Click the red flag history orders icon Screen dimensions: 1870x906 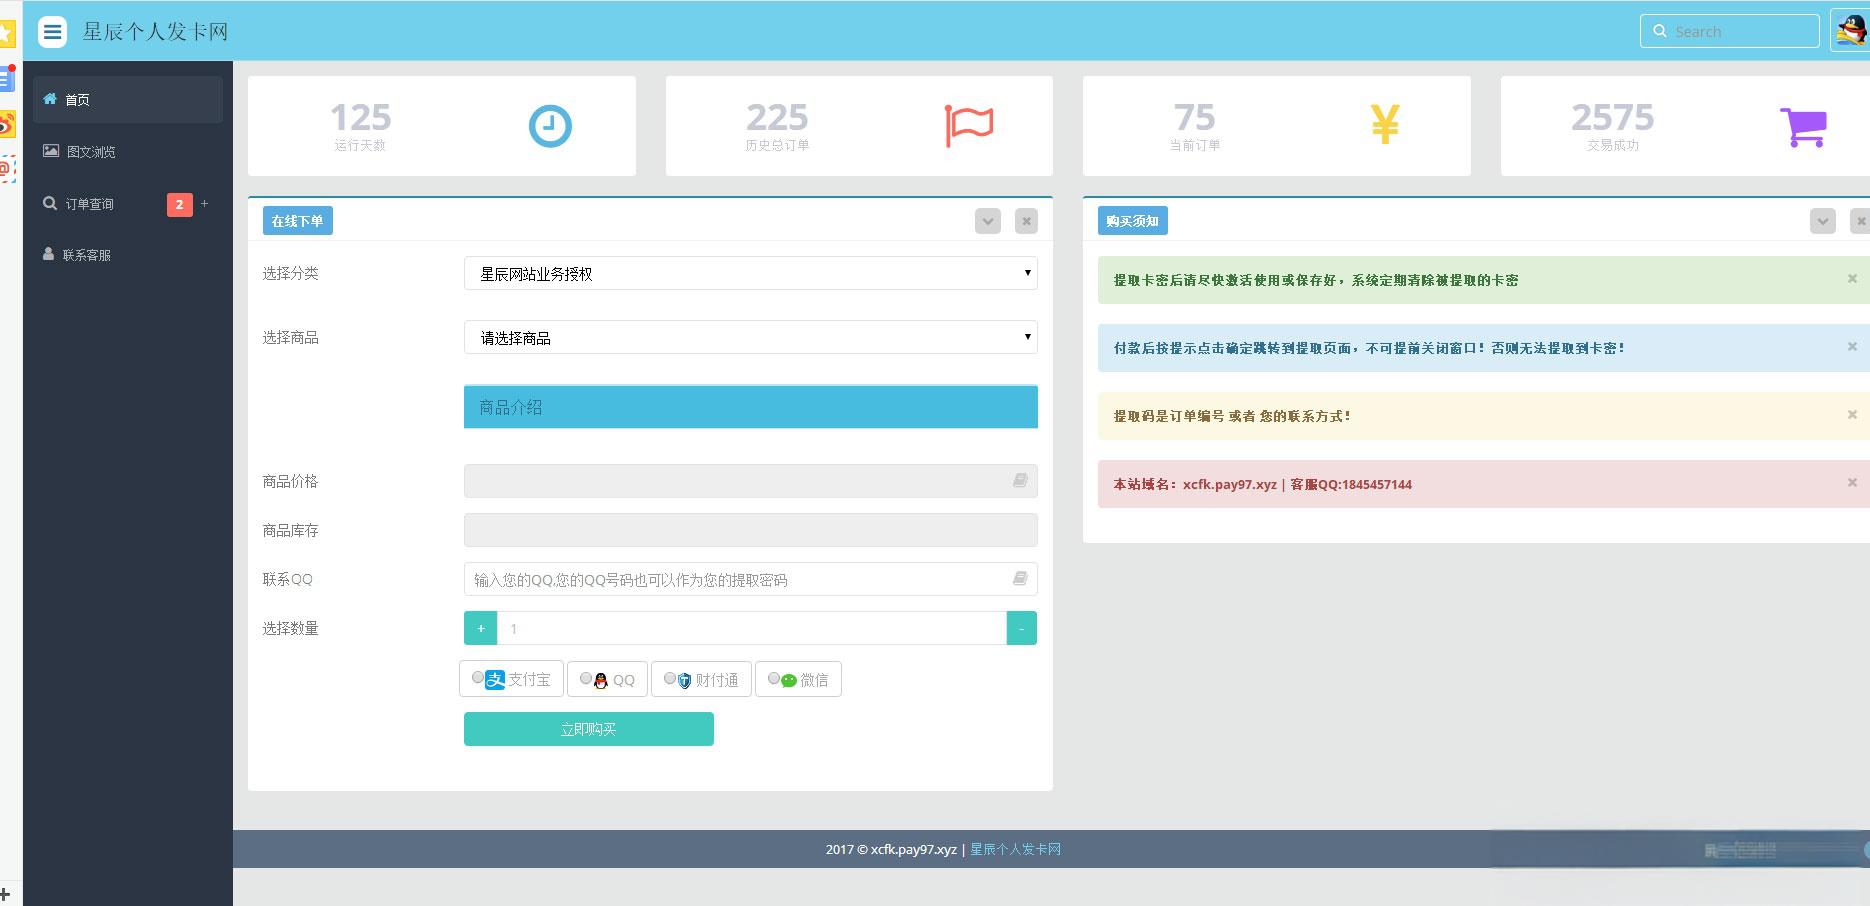click(969, 126)
